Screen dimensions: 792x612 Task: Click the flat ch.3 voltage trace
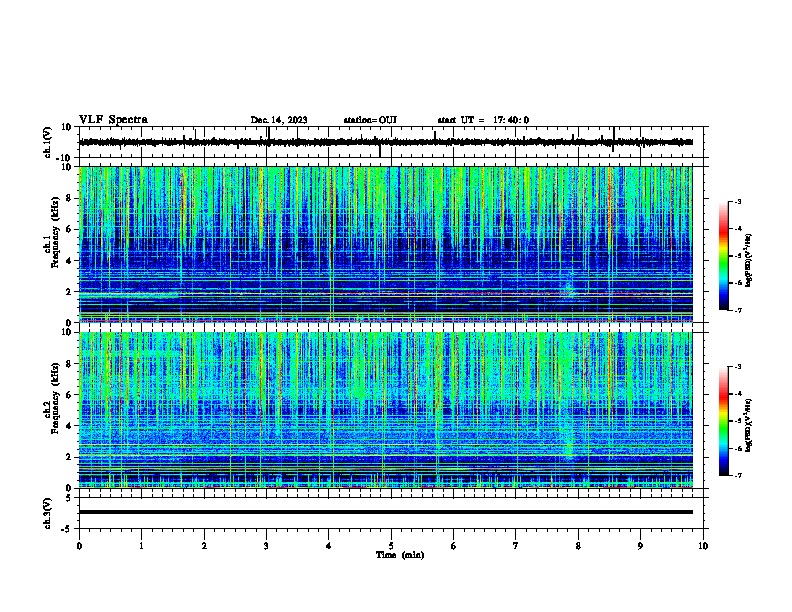[386, 512]
